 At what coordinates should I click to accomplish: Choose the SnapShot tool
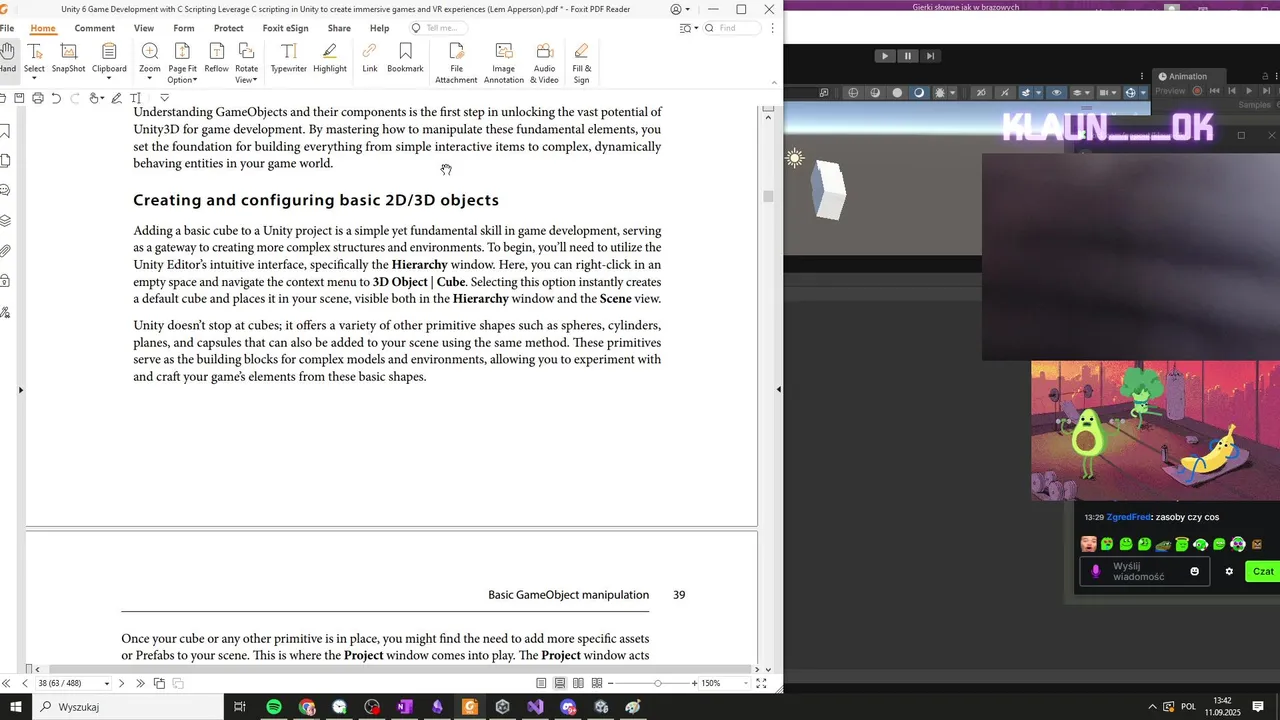coord(68,58)
